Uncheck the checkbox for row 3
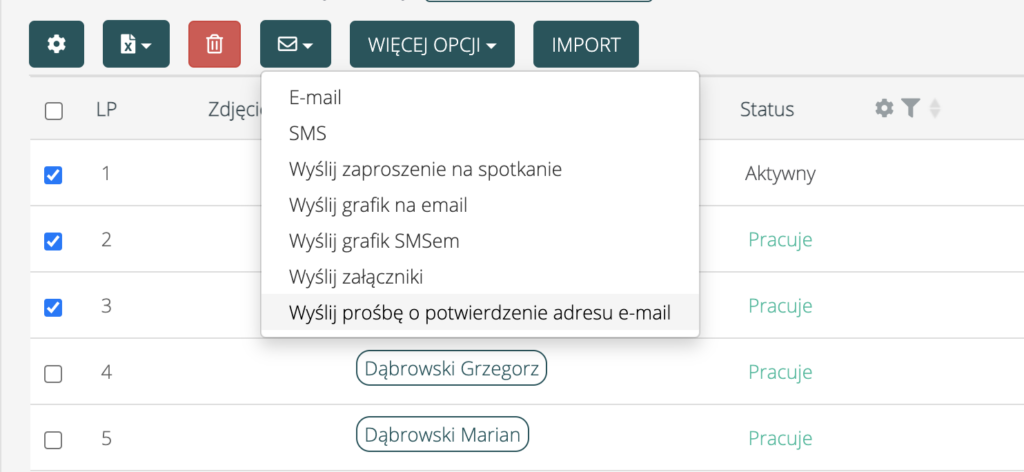Viewport: 1024px width, 472px height. point(54,307)
